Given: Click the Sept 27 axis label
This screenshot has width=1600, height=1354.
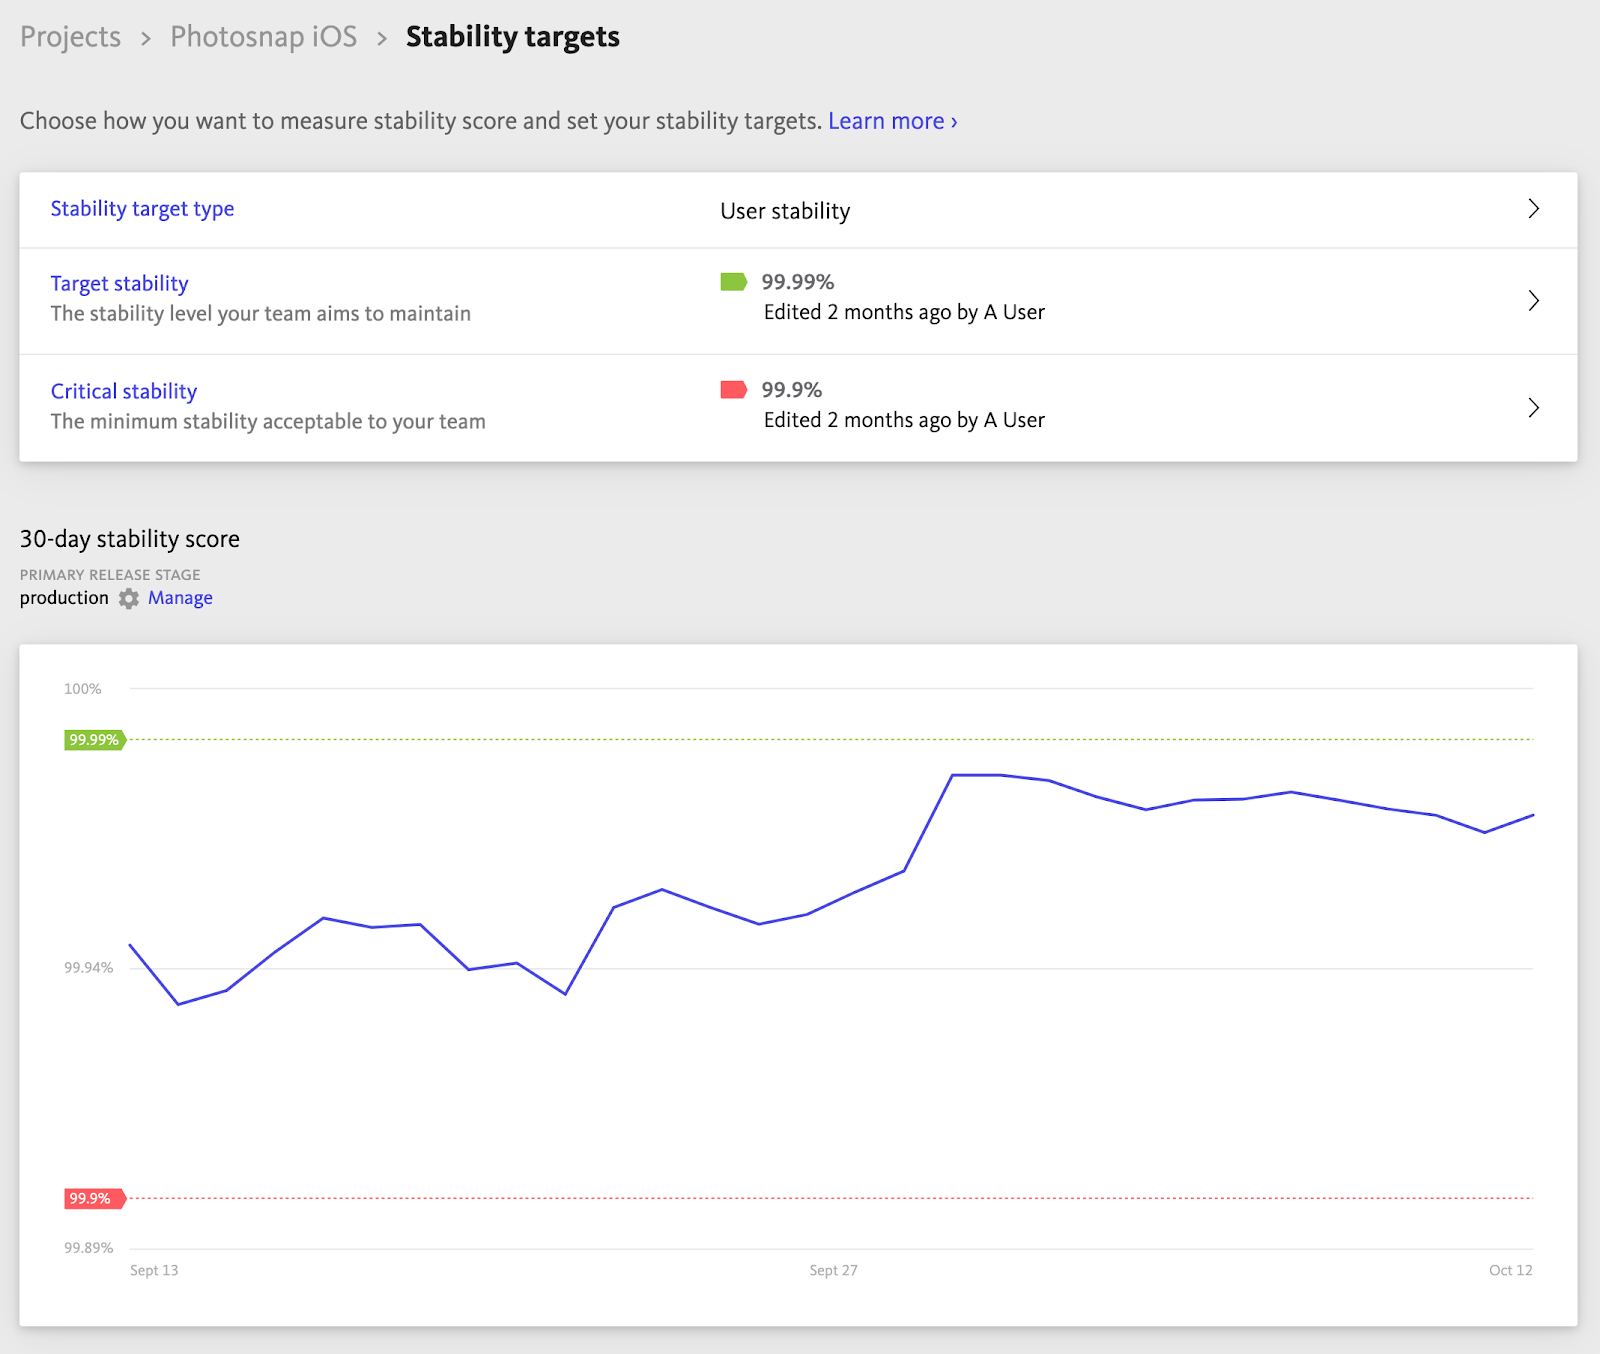Looking at the screenshot, I should point(834,1270).
